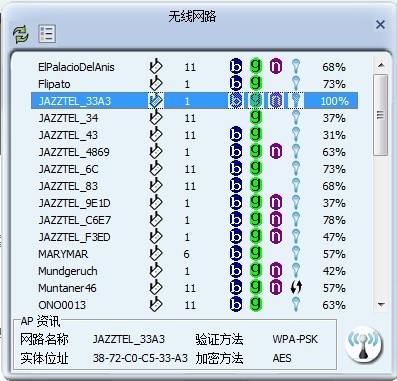This screenshot has height=381, width=397.
Task: Click the channel icon for JAZZTEL_33A3
Action: [x=156, y=100]
